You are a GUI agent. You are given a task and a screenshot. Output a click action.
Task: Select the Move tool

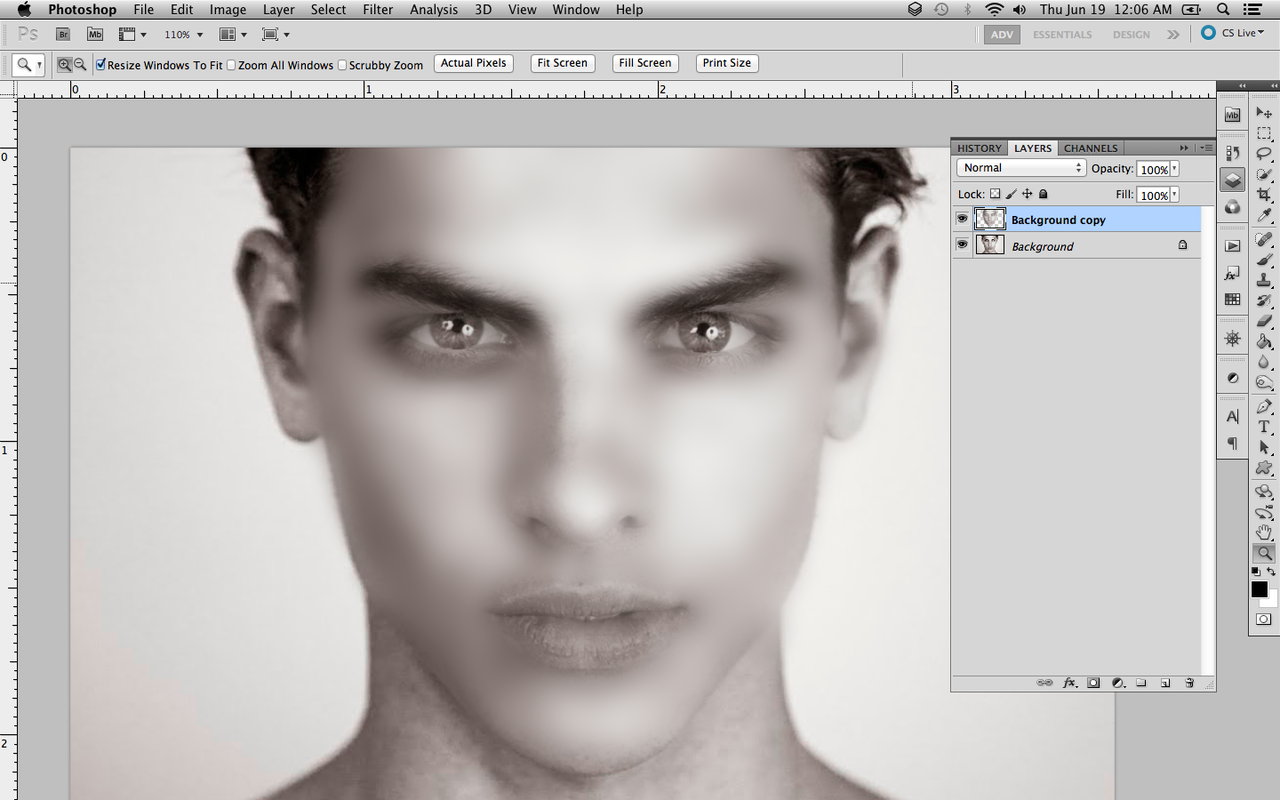pos(1264,112)
